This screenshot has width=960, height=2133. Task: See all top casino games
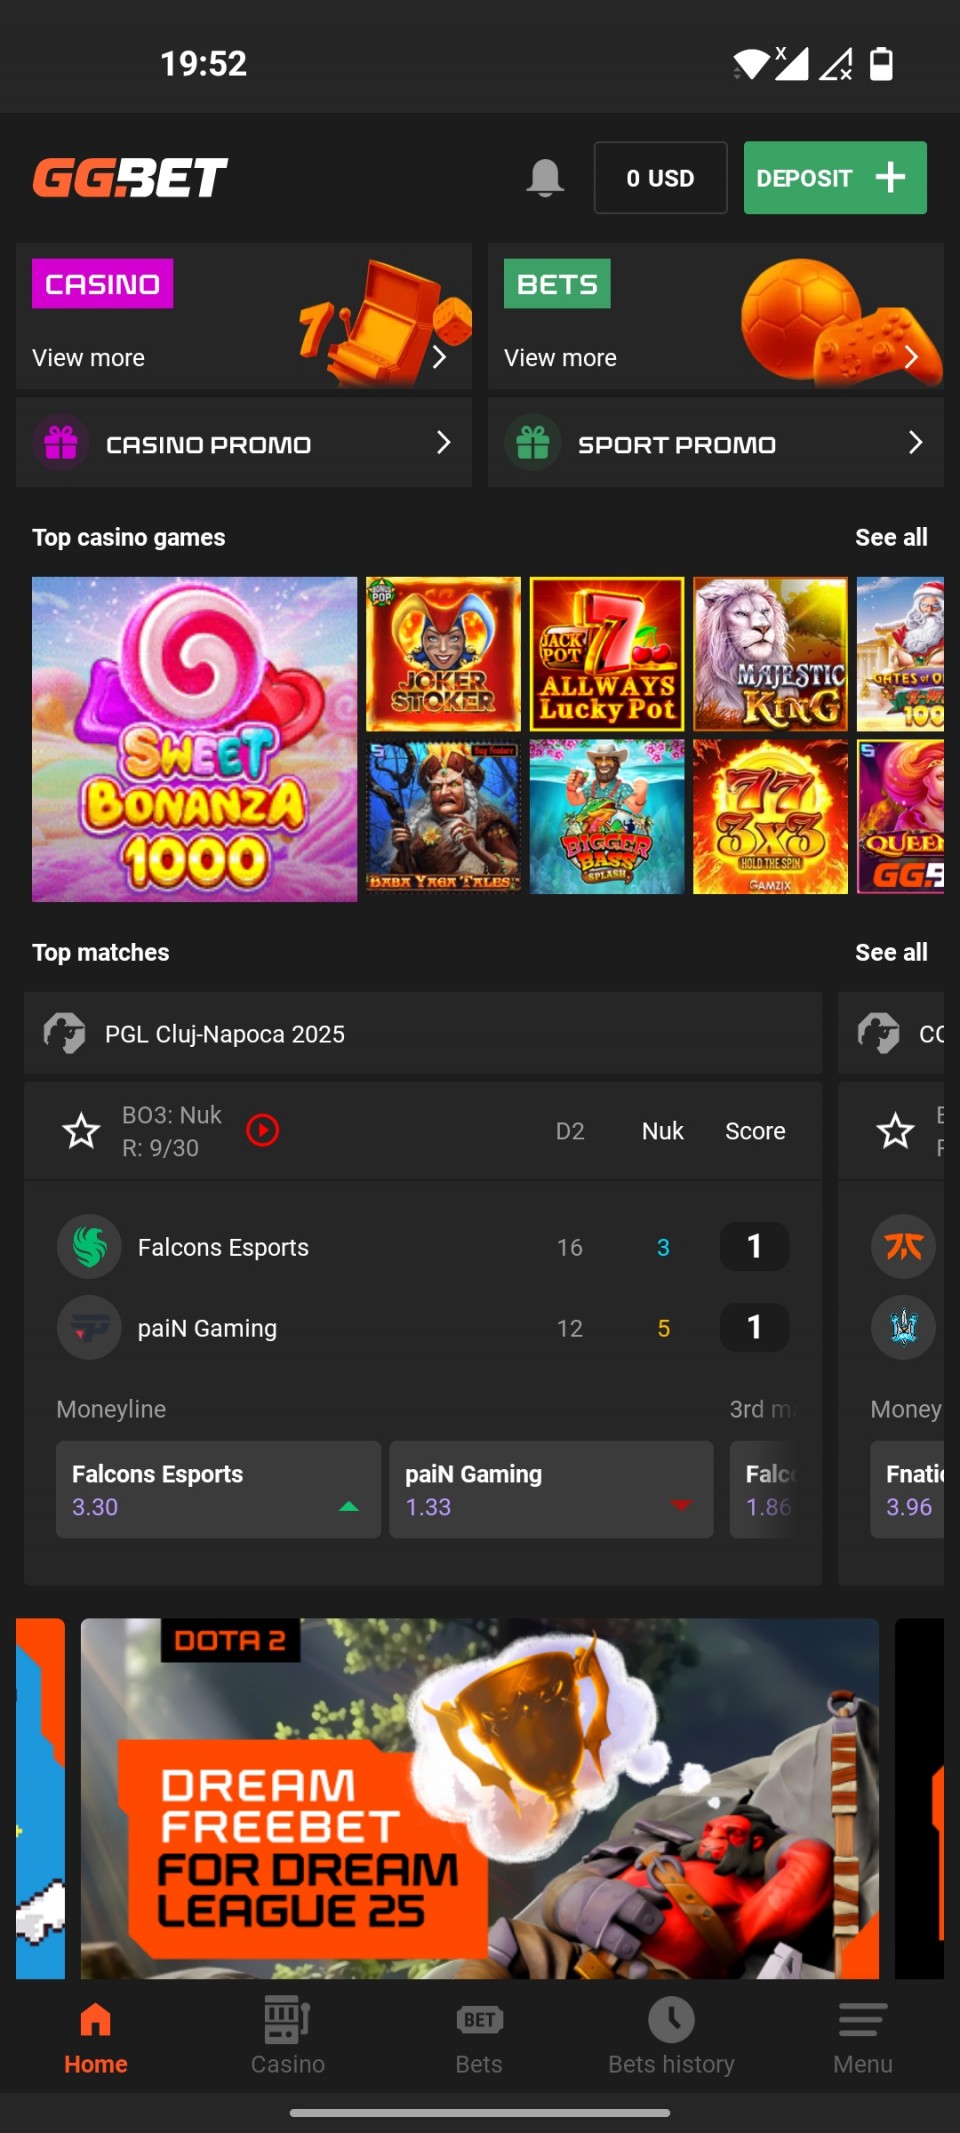point(891,537)
